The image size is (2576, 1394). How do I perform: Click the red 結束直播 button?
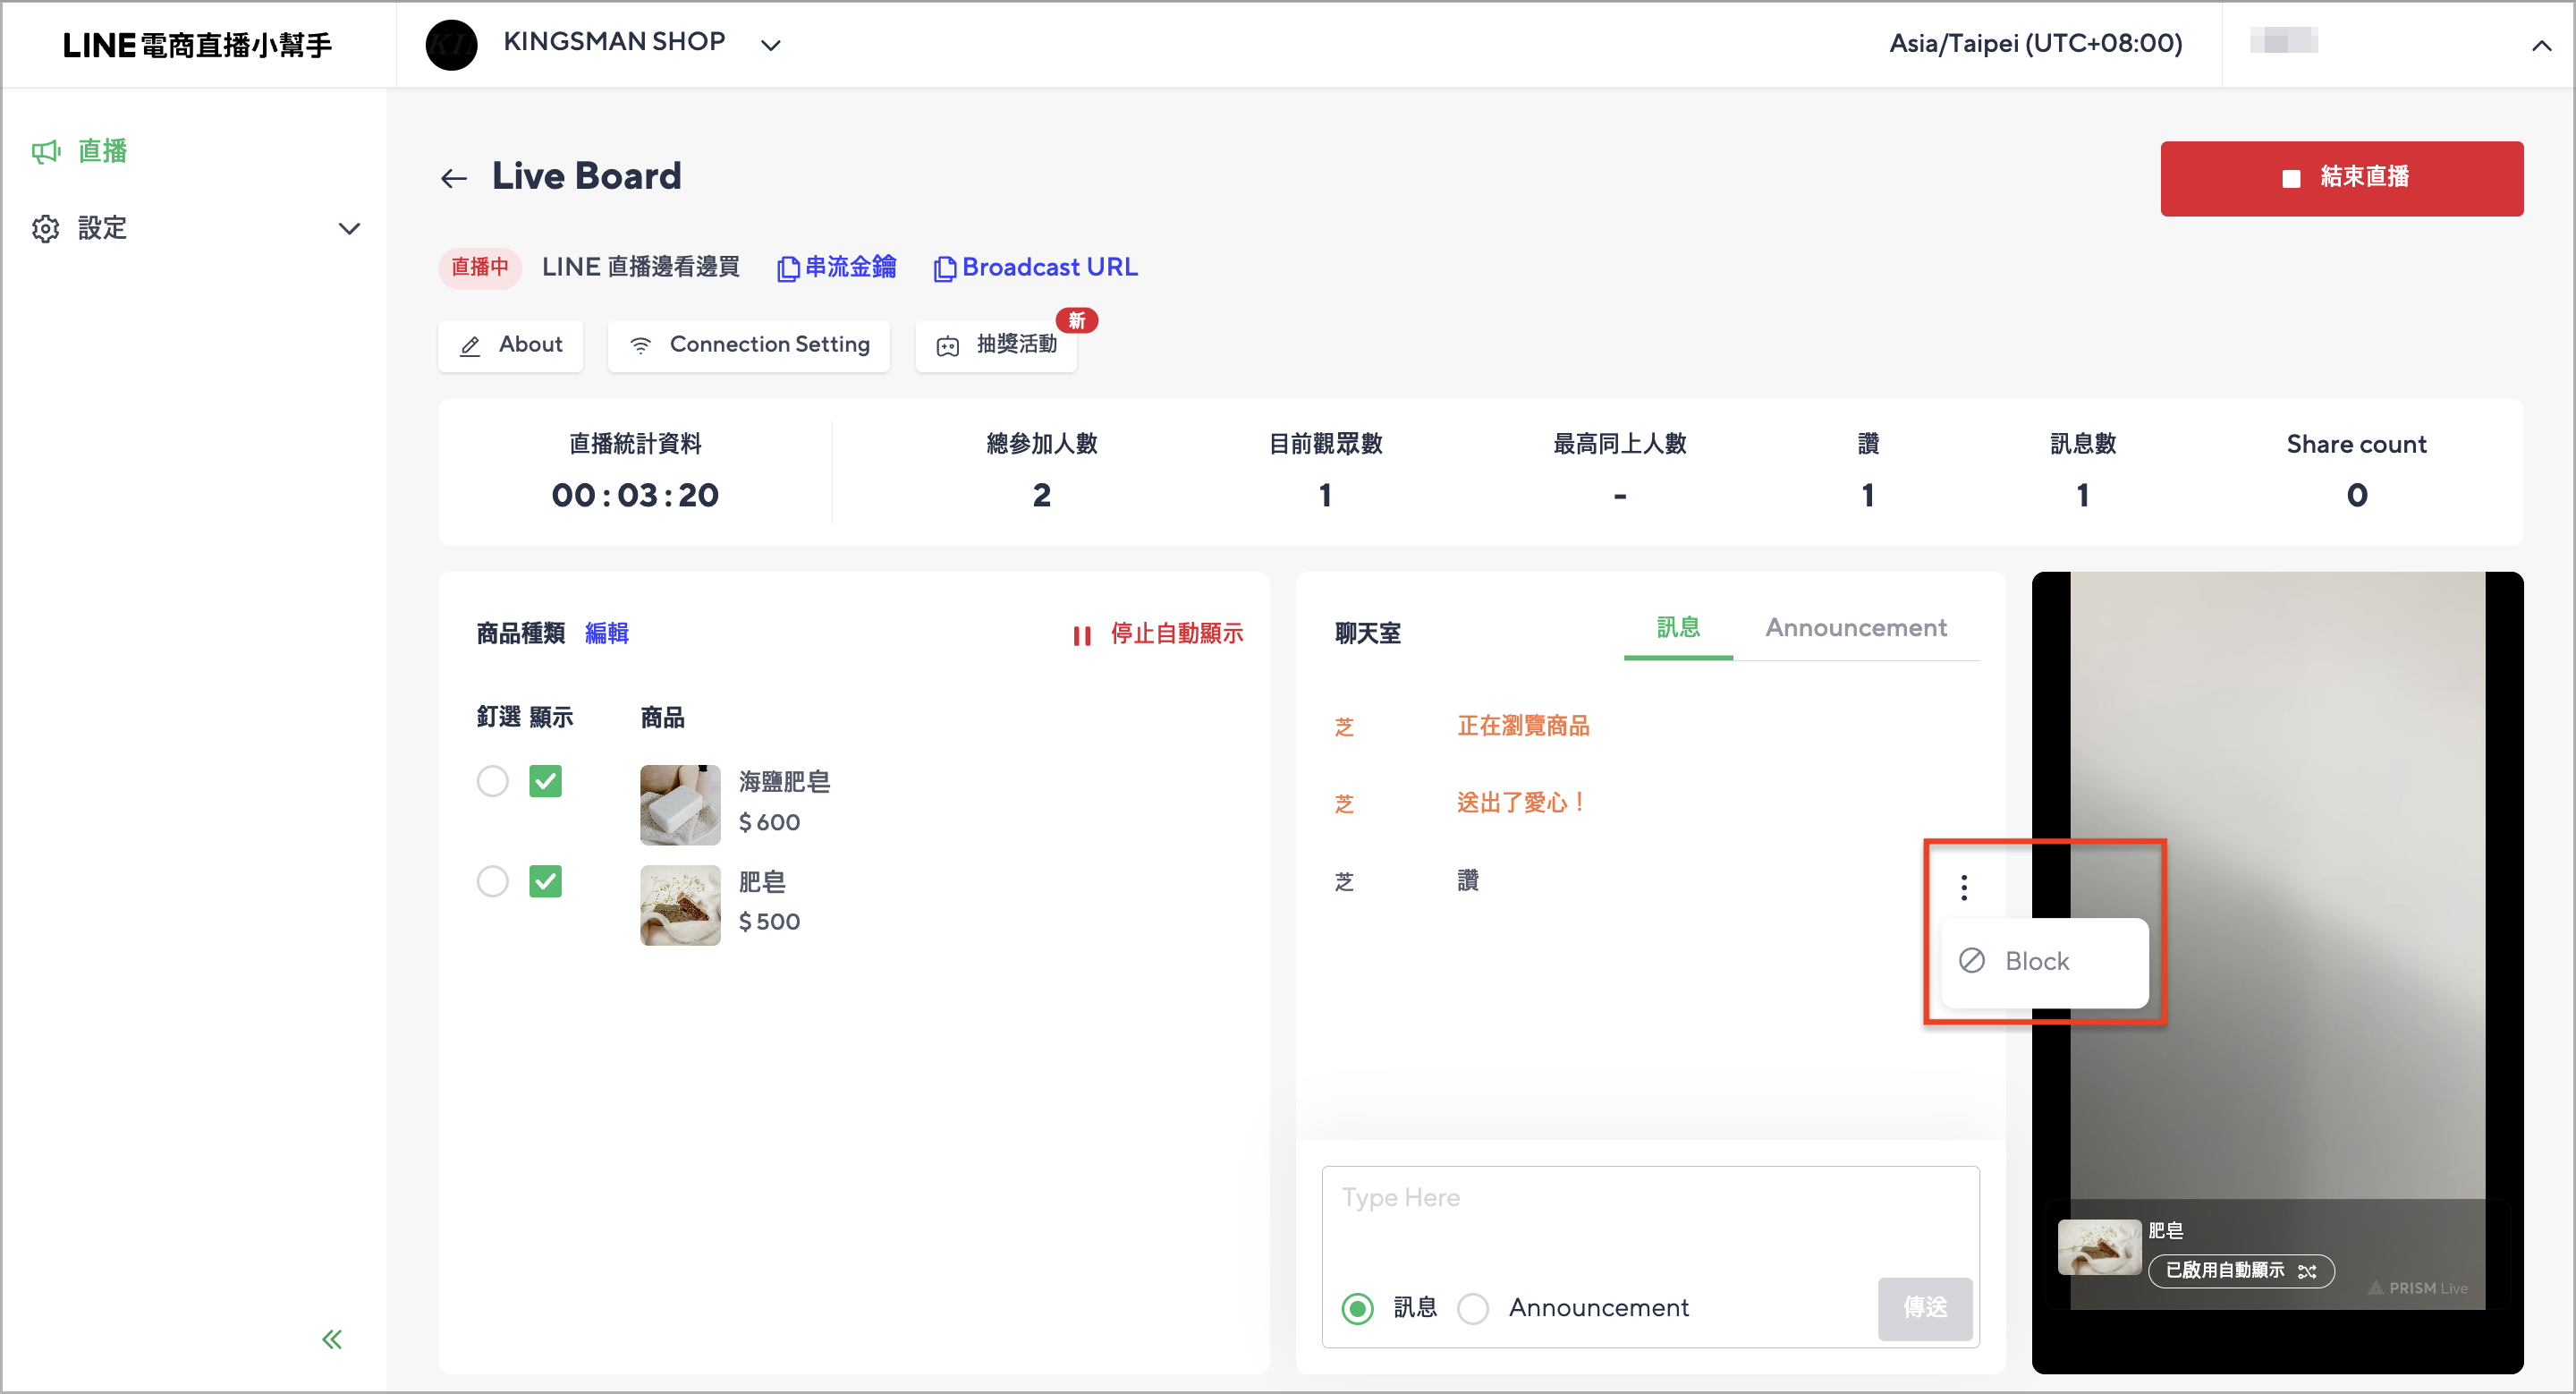click(x=2341, y=178)
